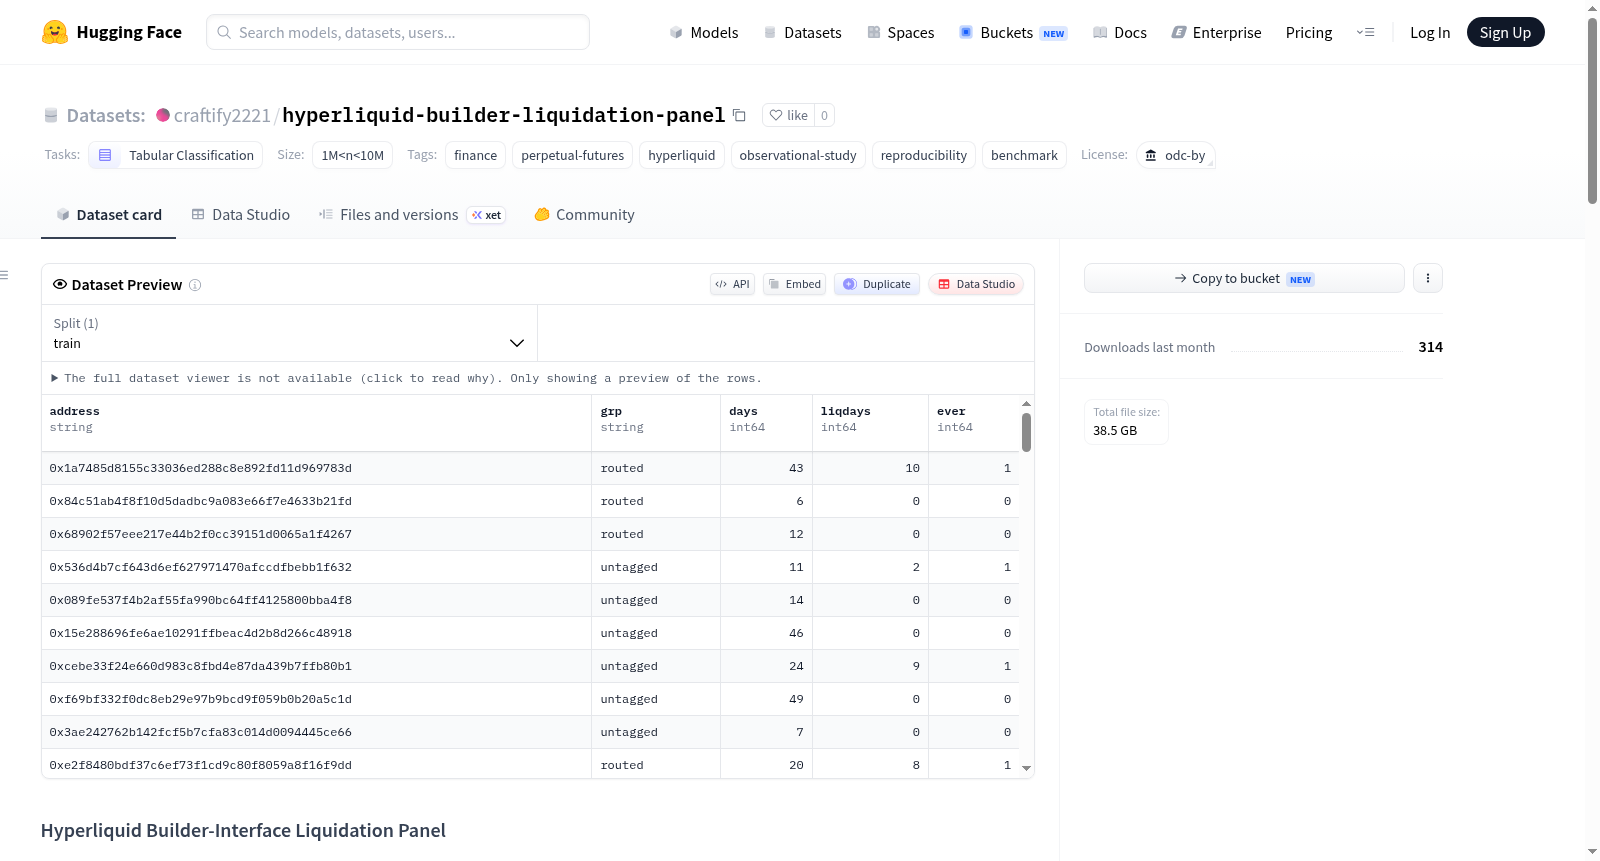The height and width of the screenshot is (861, 1600).
Task: Click the Embed button
Action: (x=795, y=284)
